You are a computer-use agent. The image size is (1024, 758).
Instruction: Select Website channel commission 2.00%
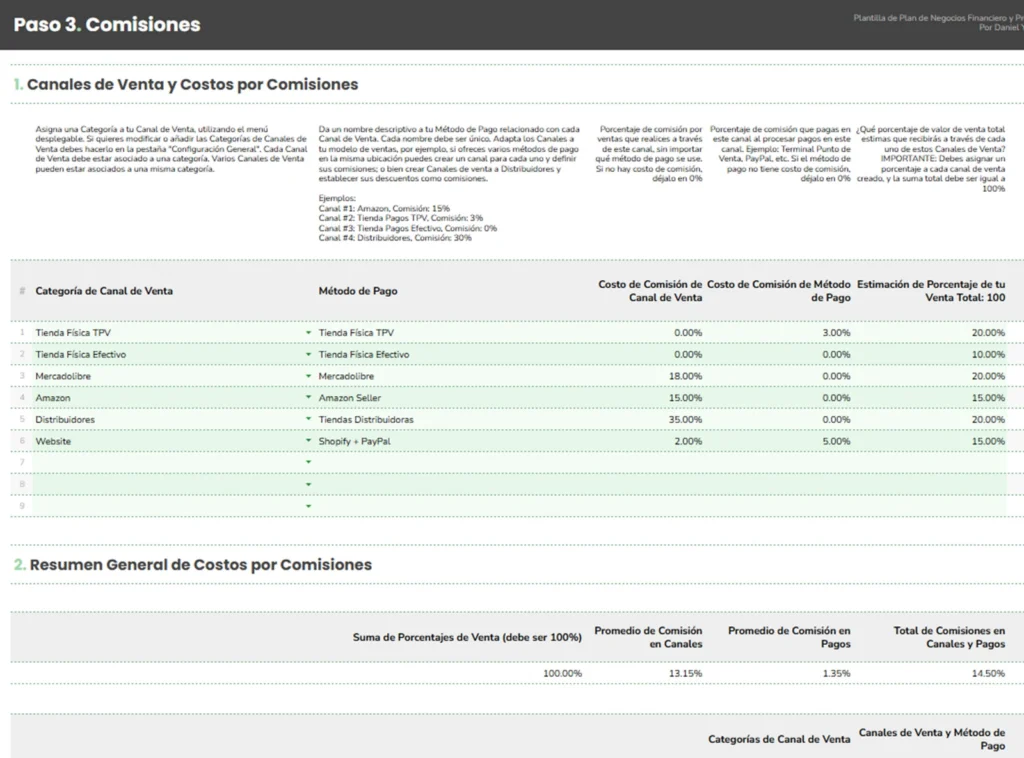[688, 441]
